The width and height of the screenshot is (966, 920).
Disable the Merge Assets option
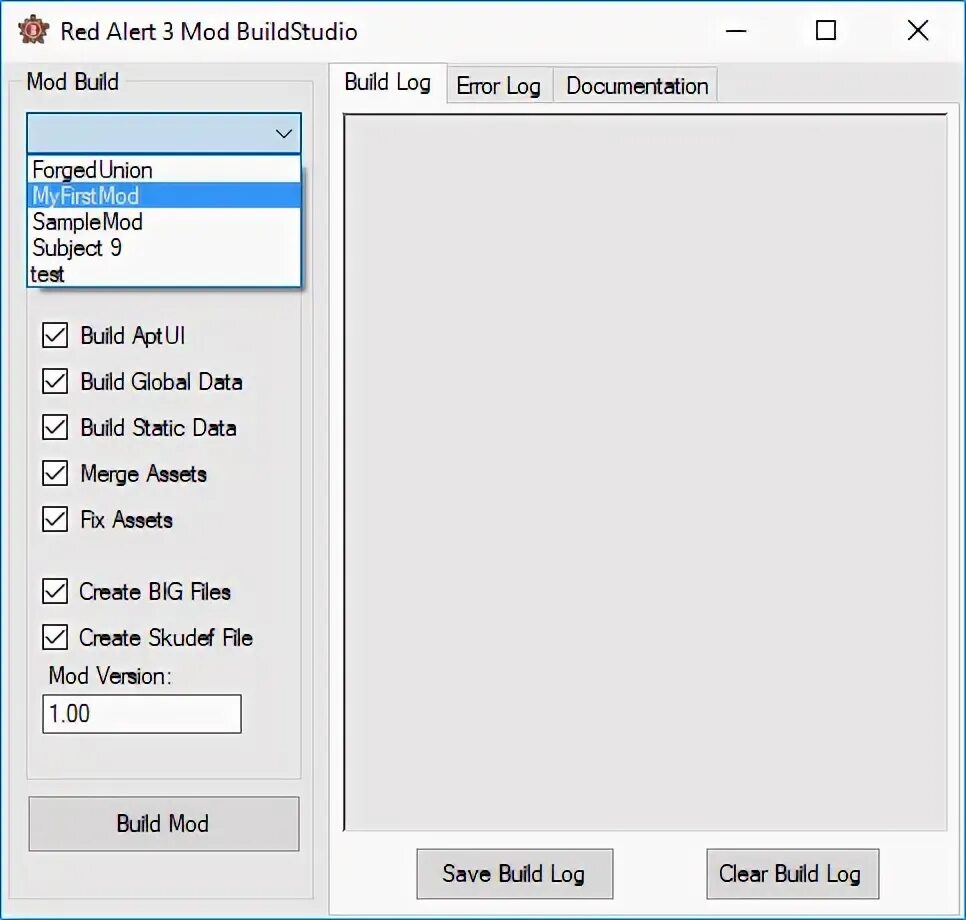pos(55,473)
